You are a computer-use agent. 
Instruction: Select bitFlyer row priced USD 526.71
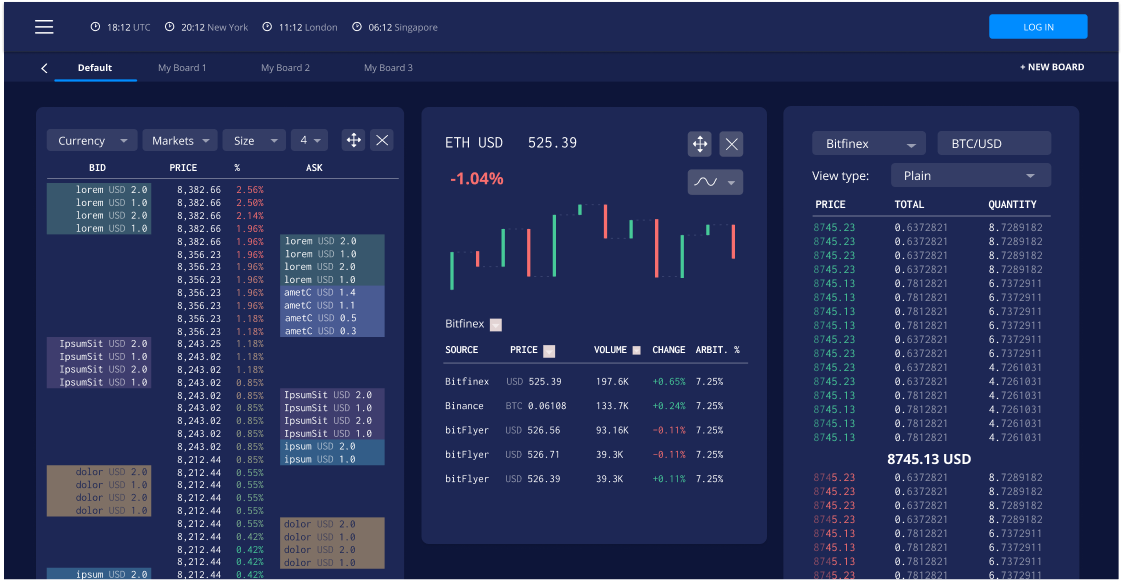pos(595,455)
